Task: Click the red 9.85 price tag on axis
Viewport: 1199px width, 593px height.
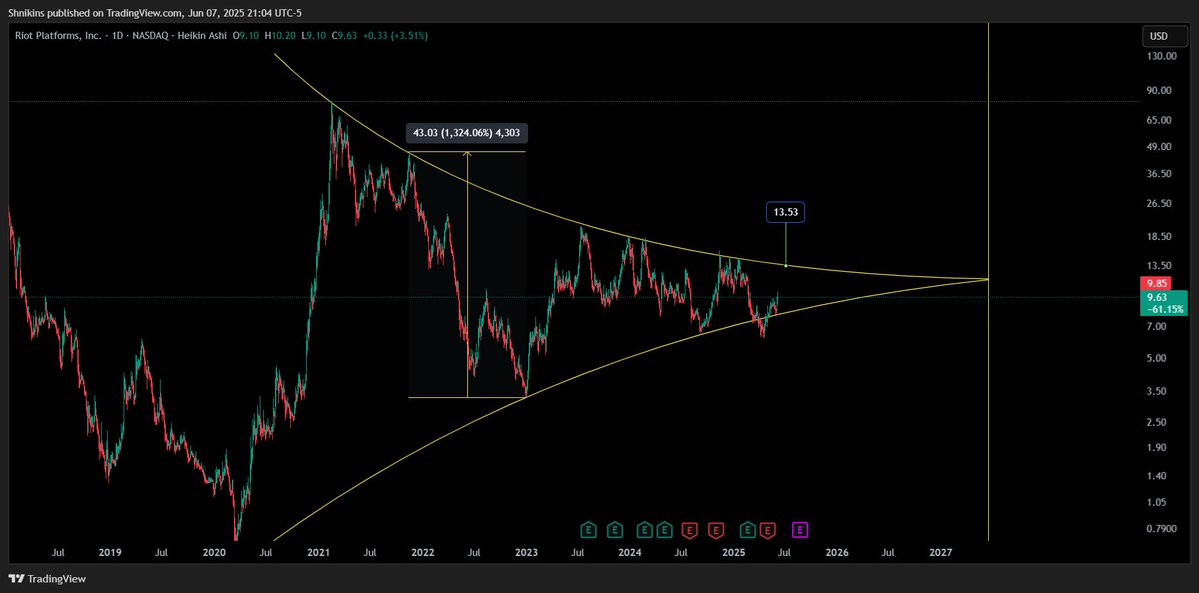Action: 1154,282
